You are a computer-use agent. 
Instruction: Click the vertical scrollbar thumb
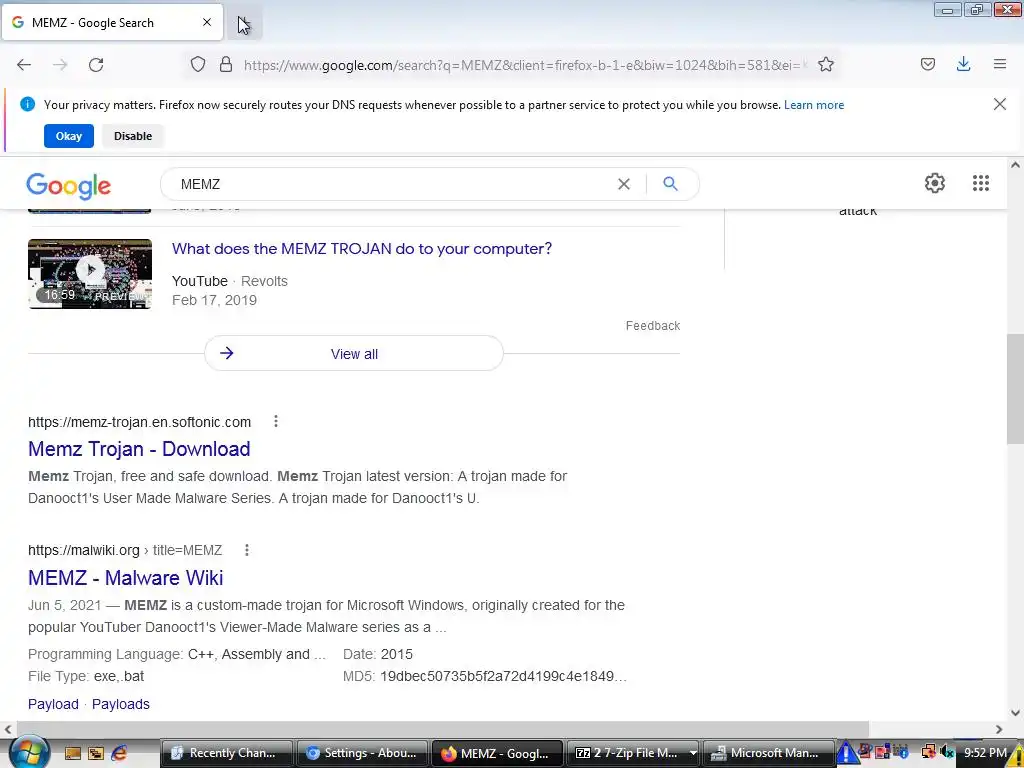coord(1015,389)
